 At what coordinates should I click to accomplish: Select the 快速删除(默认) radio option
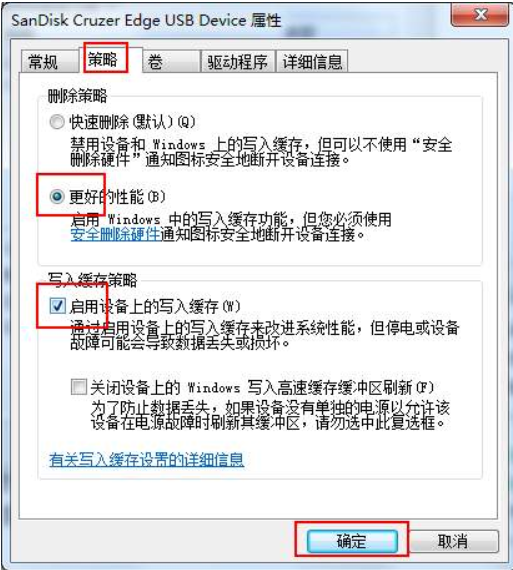tap(57, 122)
